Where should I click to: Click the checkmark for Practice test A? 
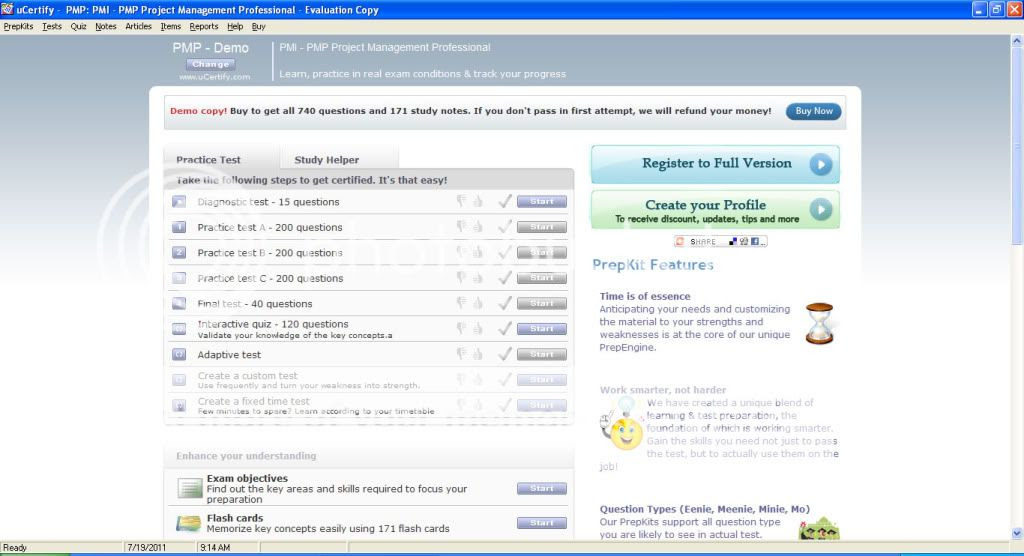pyautogui.click(x=505, y=227)
